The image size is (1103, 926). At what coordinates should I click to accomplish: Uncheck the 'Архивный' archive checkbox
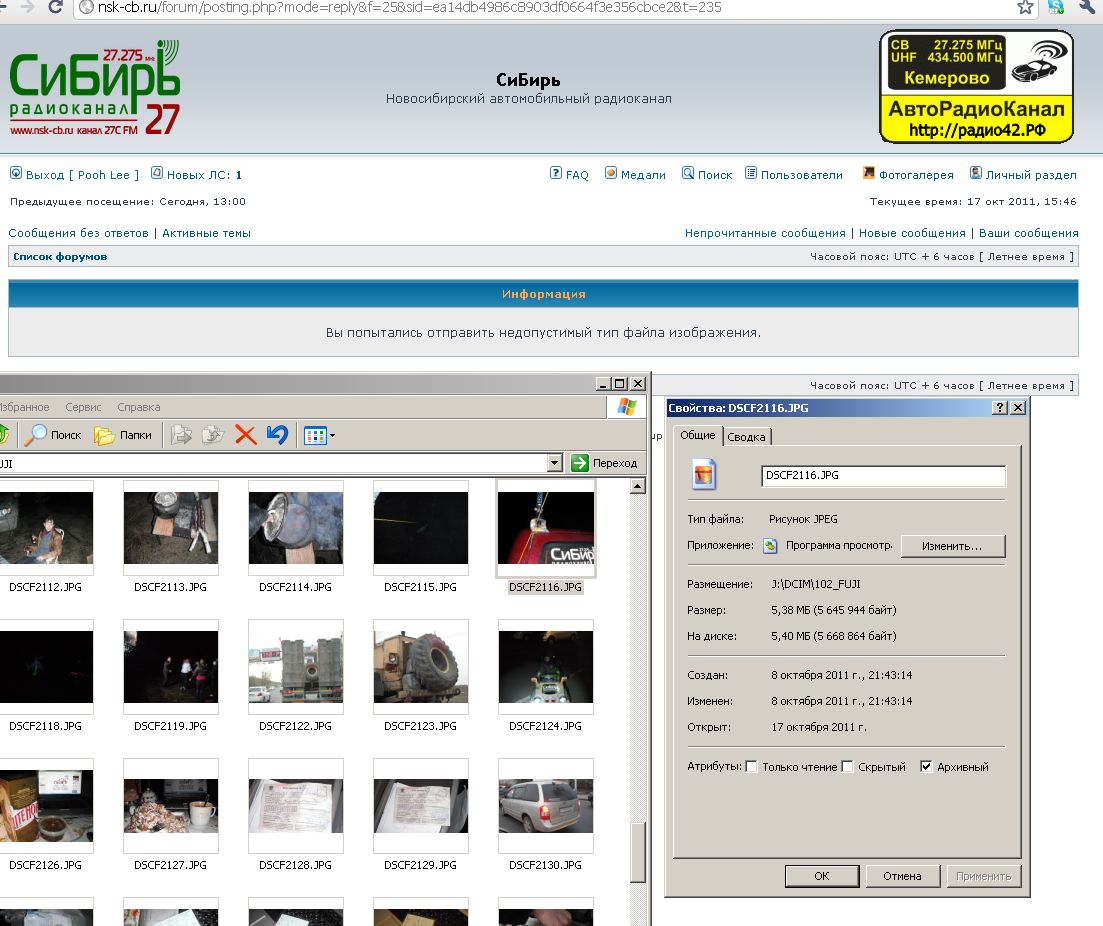pos(926,767)
